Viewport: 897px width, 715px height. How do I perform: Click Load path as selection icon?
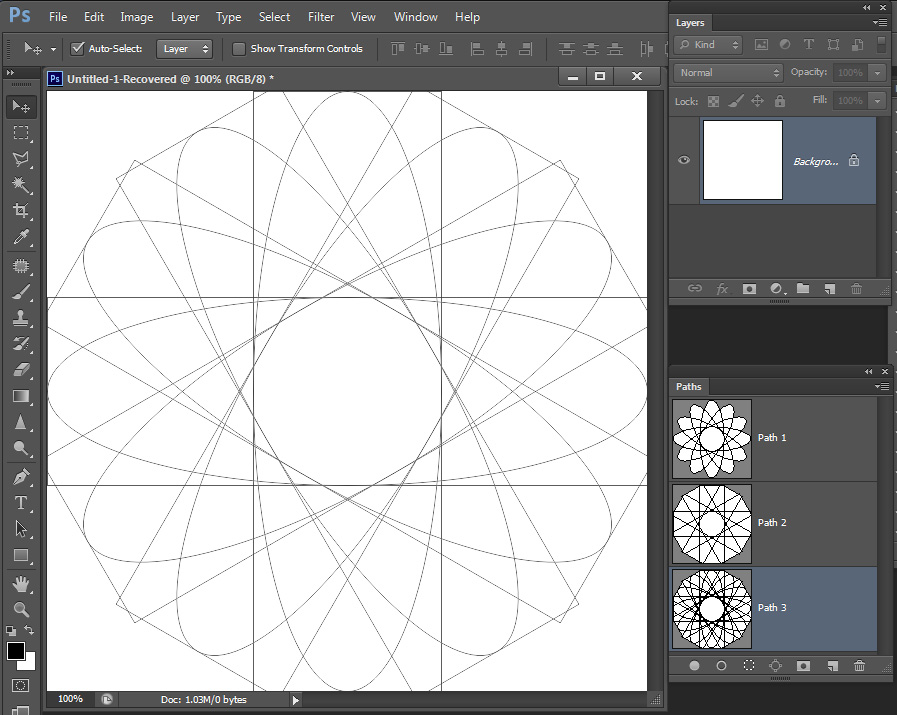tap(748, 666)
